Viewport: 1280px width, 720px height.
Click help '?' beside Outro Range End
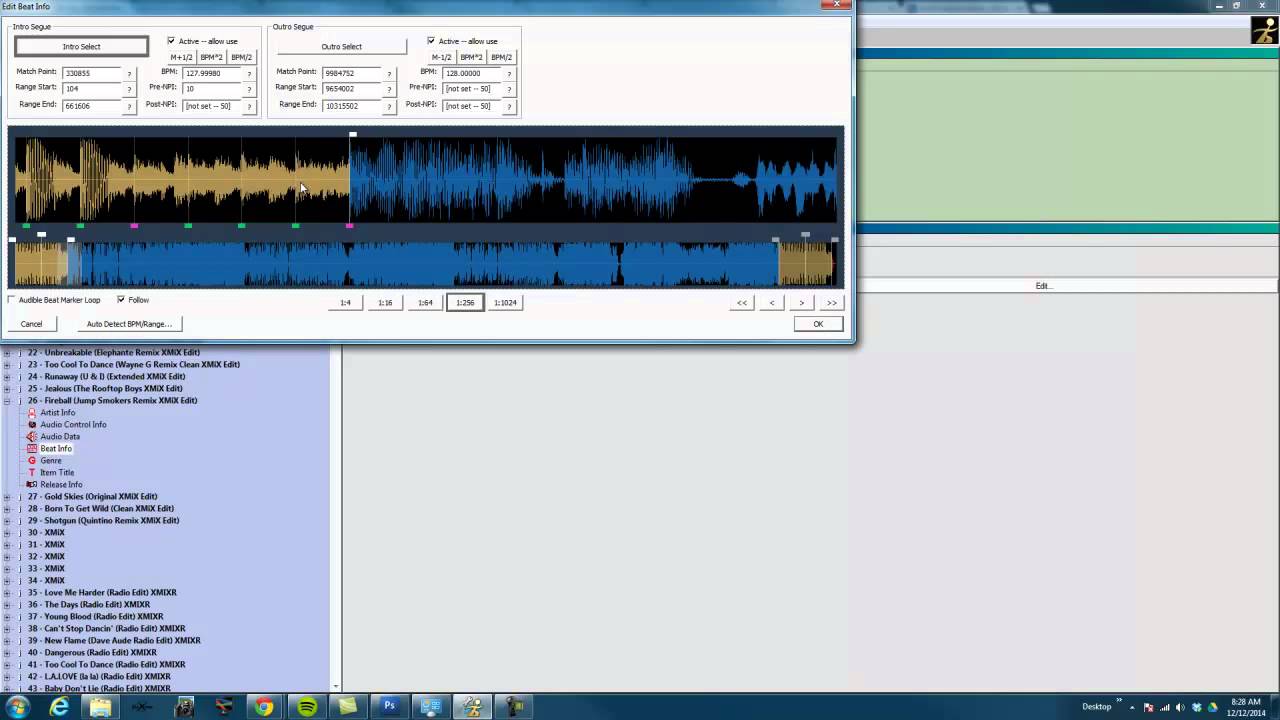point(389,105)
